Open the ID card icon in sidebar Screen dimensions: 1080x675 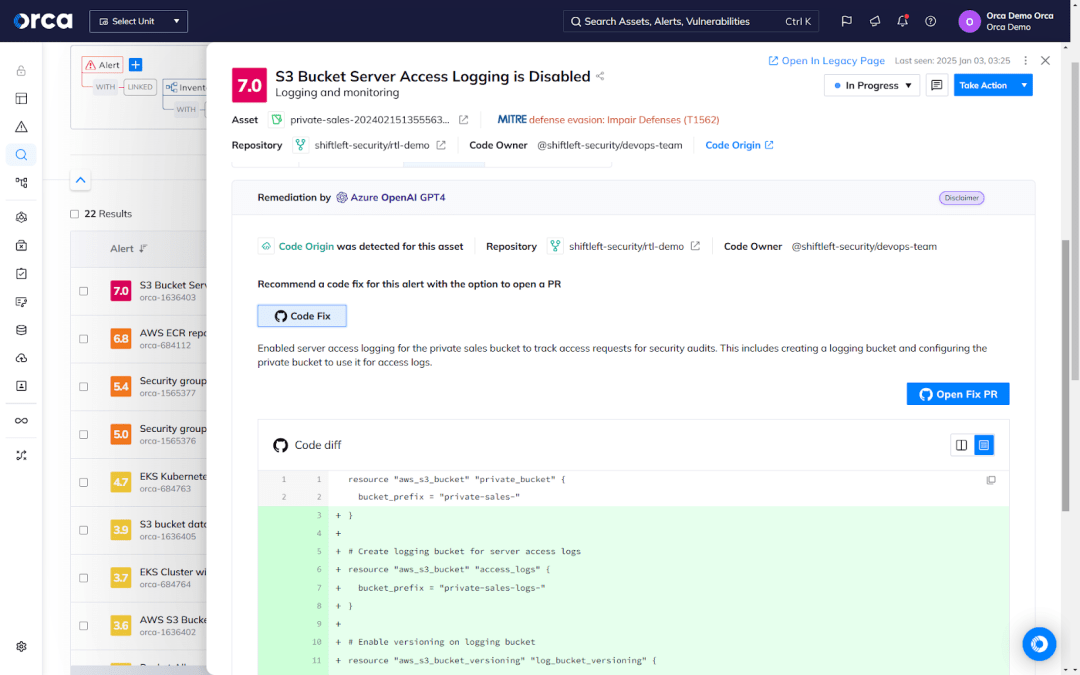click(x=21, y=386)
